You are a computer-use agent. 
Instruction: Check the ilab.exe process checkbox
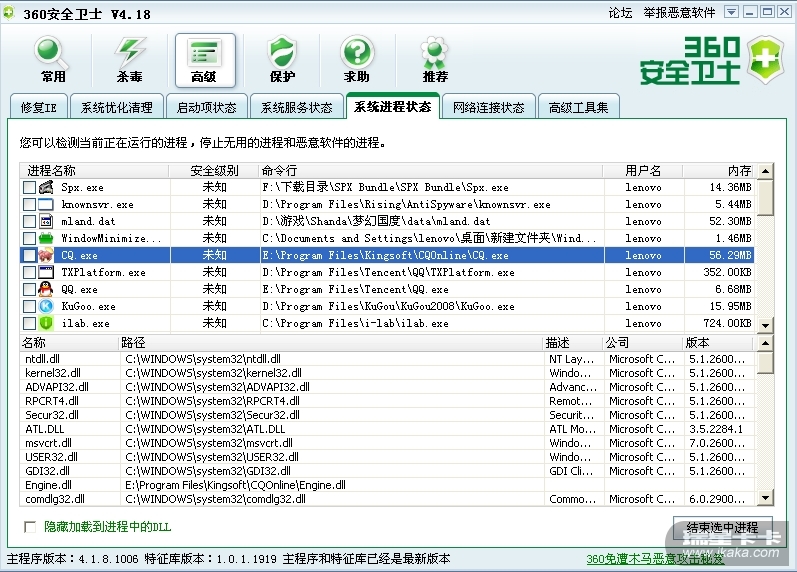29,323
